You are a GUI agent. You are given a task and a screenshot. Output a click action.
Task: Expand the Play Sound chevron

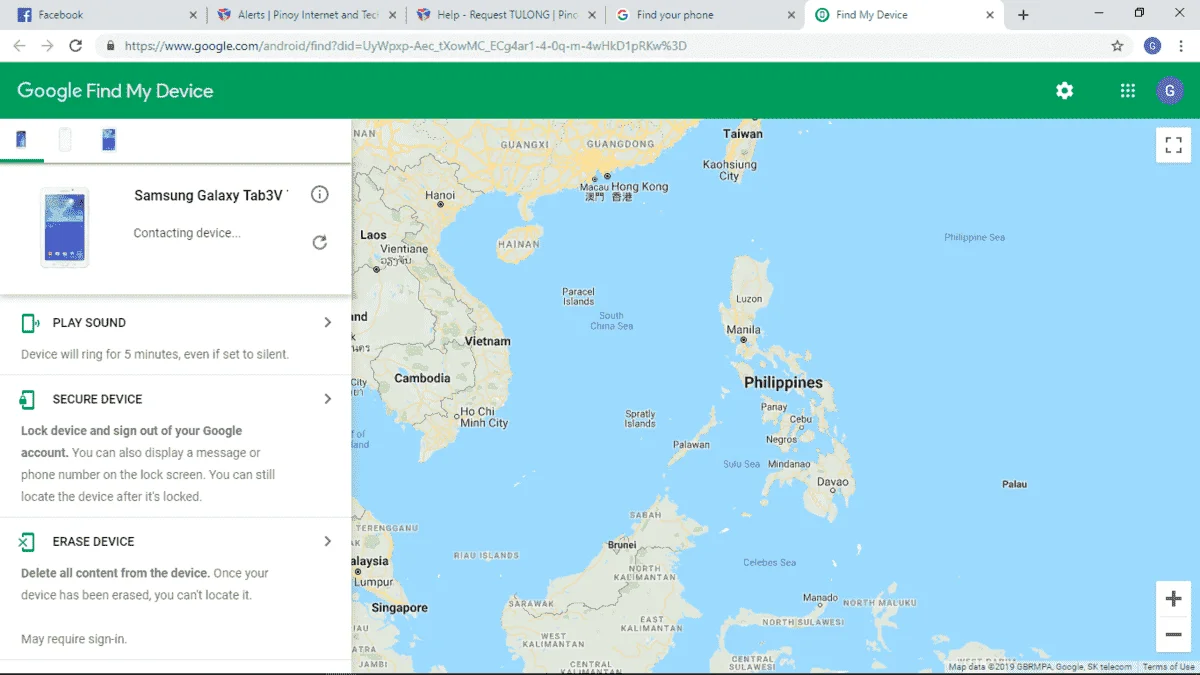click(x=327, y=322)
